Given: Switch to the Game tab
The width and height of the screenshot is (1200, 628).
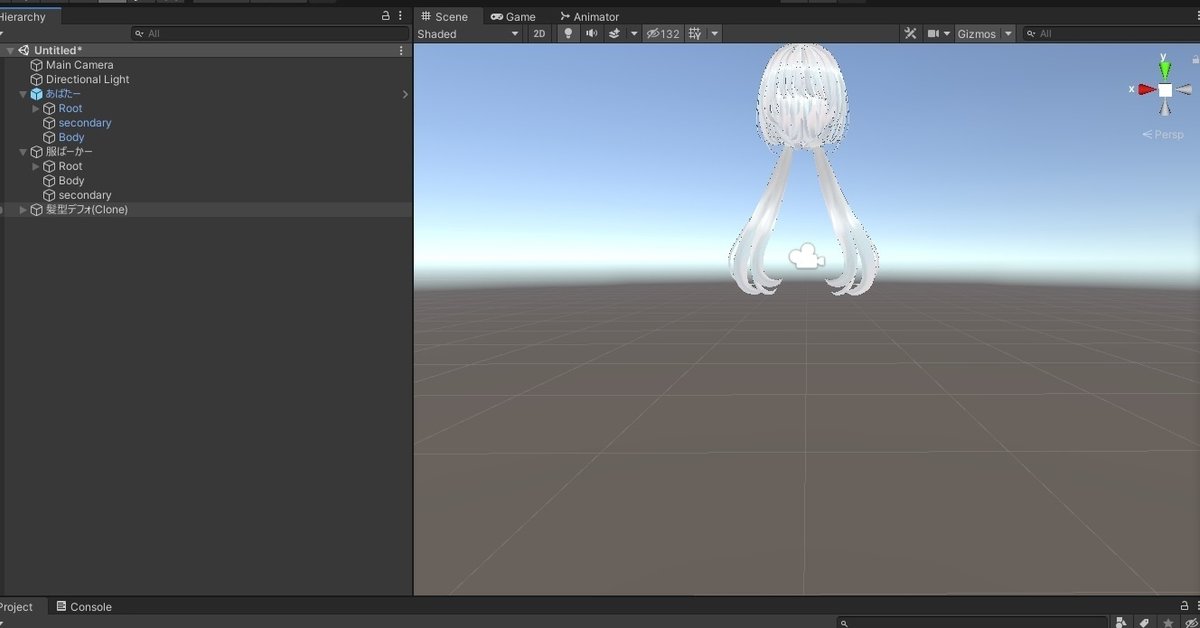Looking at the screenshot, I should [513, 16].
